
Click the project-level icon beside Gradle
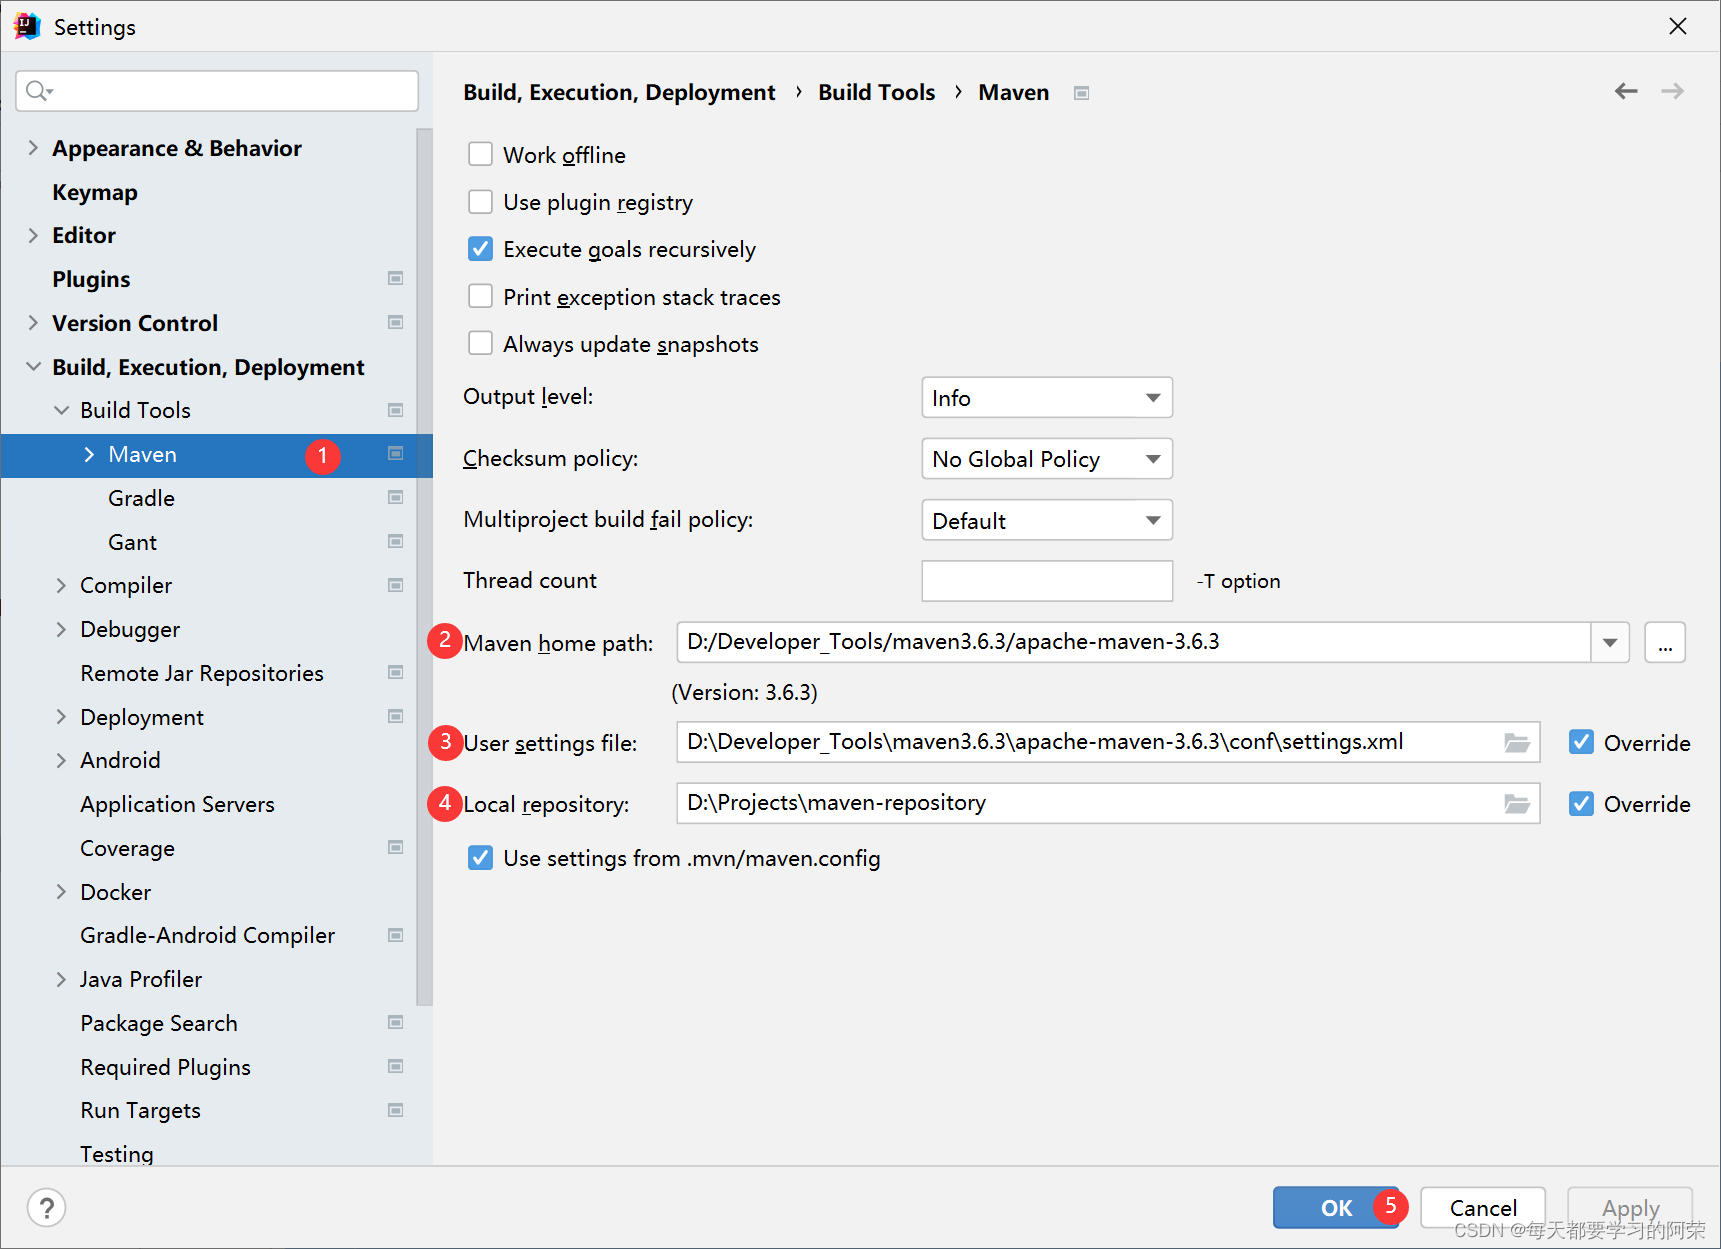click(396, 497)
